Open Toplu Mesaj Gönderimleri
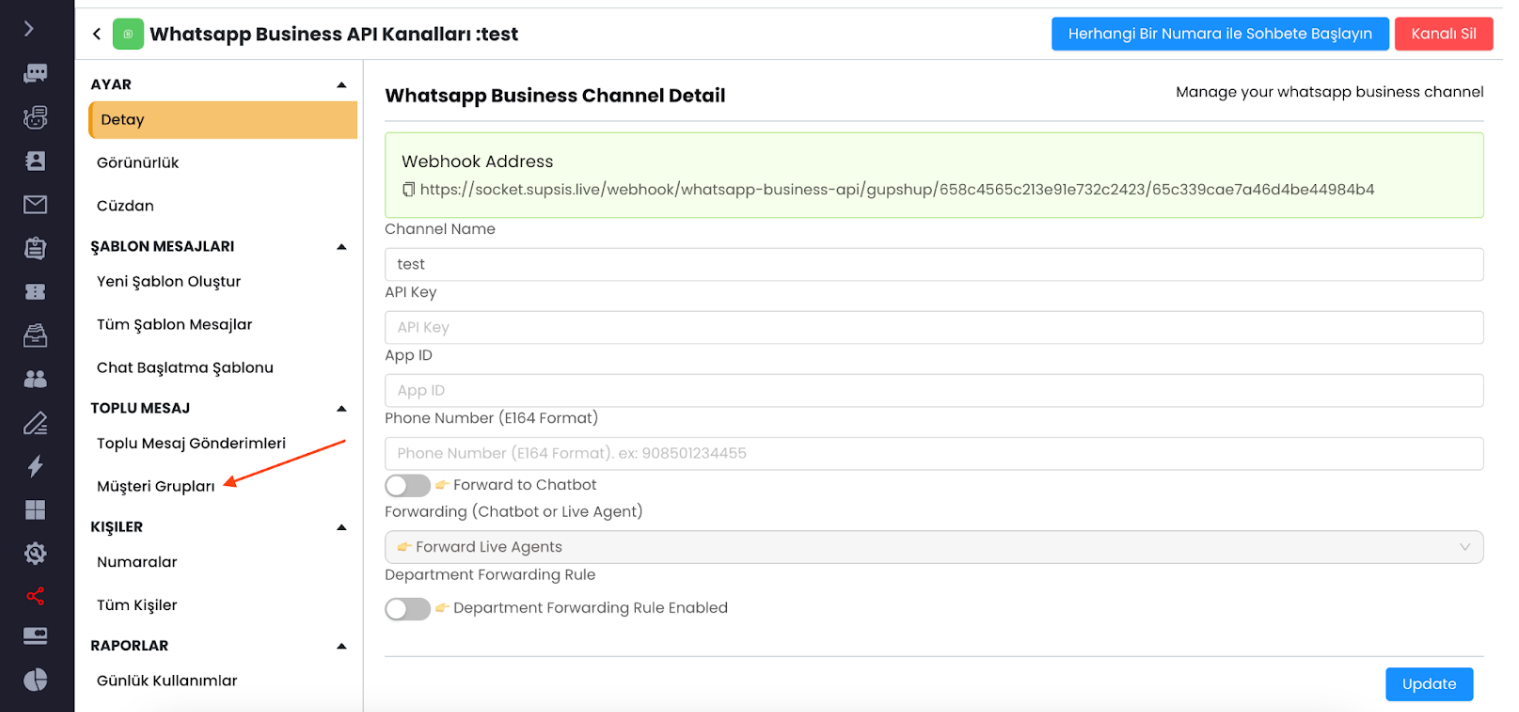1519x712 pixels. pos(191,444)
